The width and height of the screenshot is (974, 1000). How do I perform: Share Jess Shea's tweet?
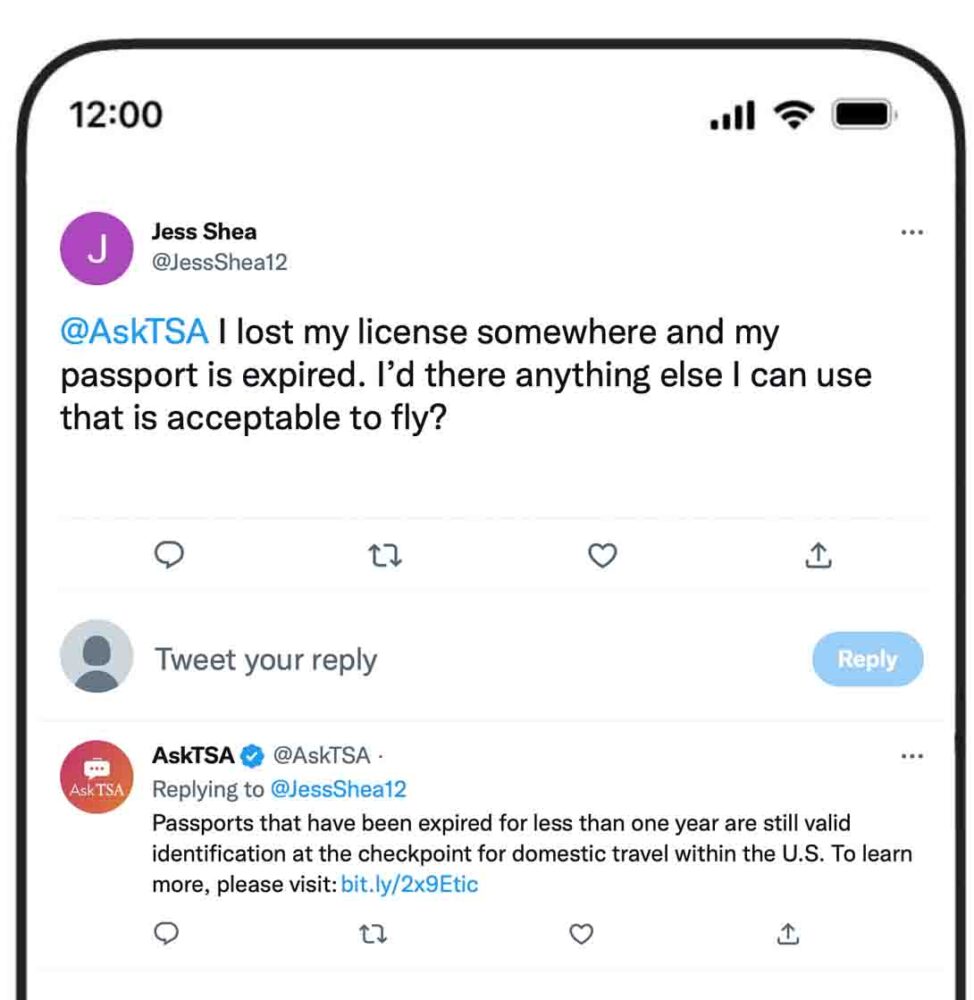point(818,555)
